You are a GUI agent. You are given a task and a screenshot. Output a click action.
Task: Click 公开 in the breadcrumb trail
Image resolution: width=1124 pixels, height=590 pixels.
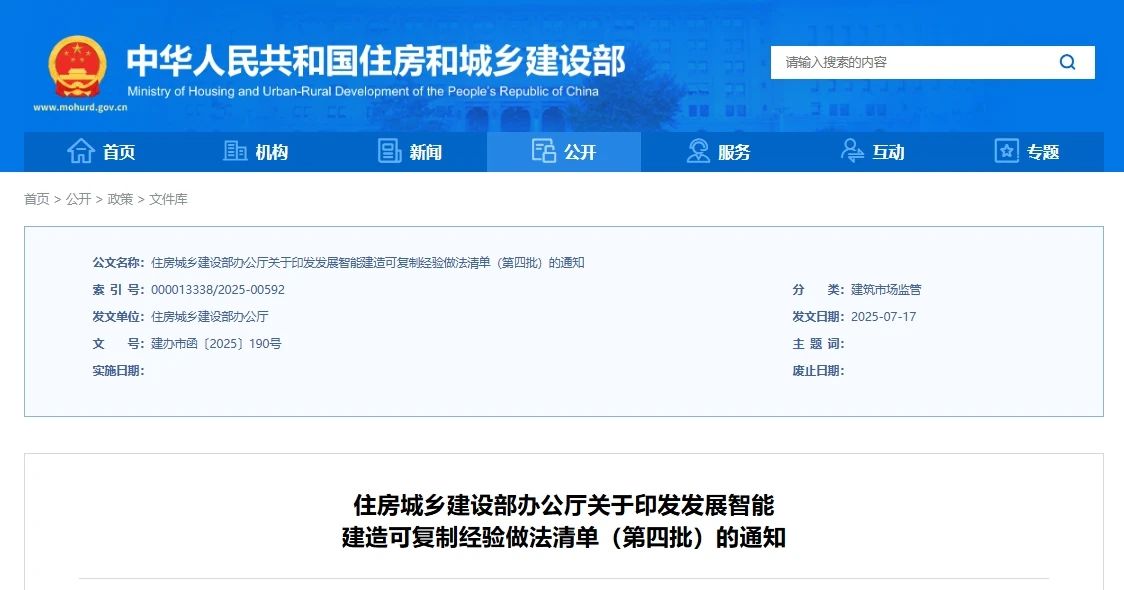tap(79, 199)
